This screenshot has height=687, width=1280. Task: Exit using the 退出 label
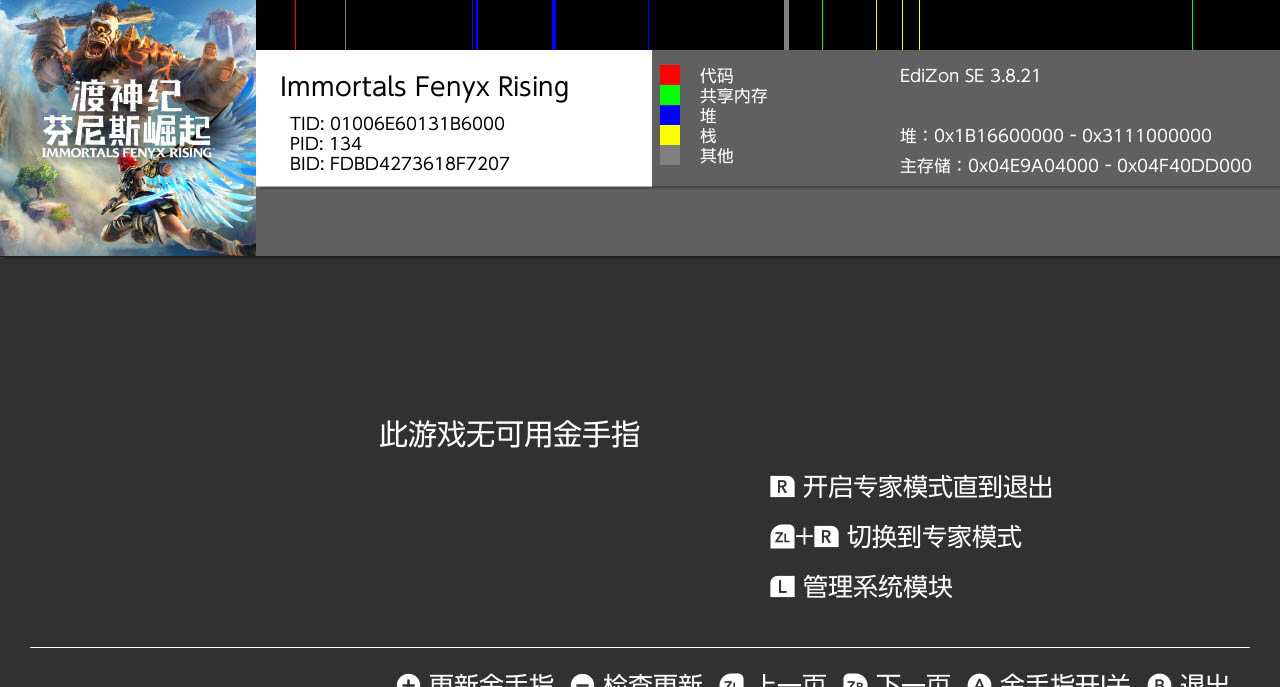click(x=1205, y=680)
